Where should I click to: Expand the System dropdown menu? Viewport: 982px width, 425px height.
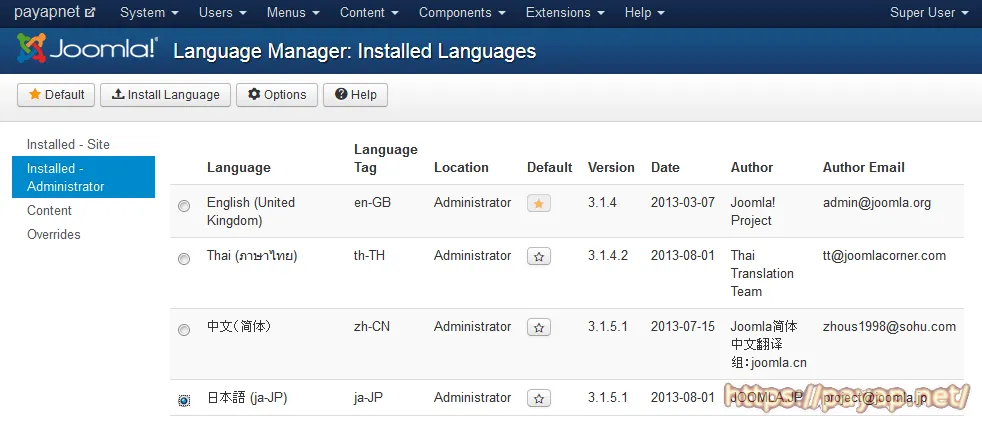[x=149, y=13]
